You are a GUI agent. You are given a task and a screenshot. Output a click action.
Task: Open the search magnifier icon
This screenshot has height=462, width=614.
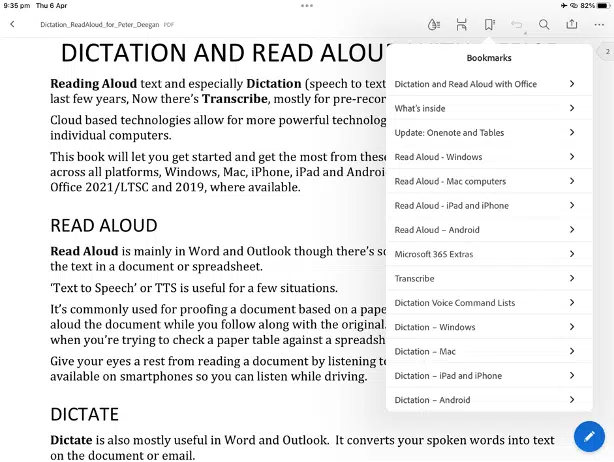coord(544,25)
